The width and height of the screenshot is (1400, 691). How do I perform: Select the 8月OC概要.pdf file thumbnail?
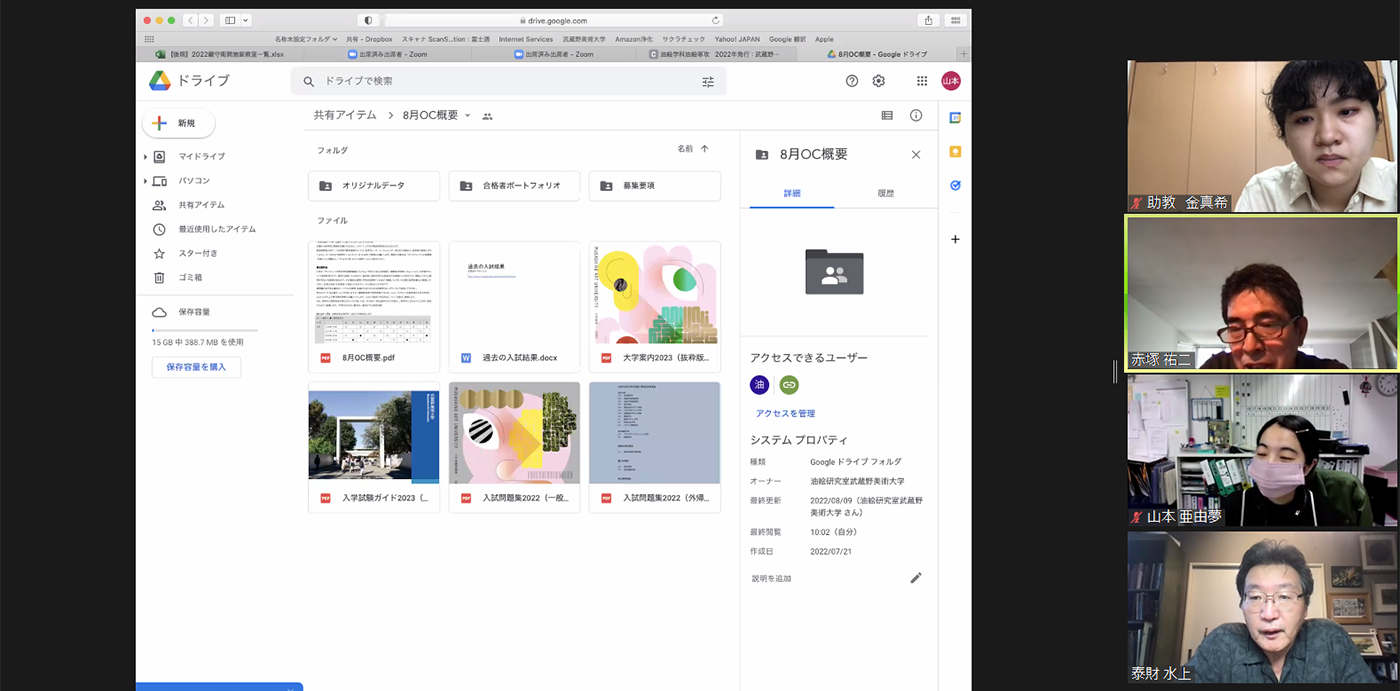pyautogui.click(x=374, y=307)
